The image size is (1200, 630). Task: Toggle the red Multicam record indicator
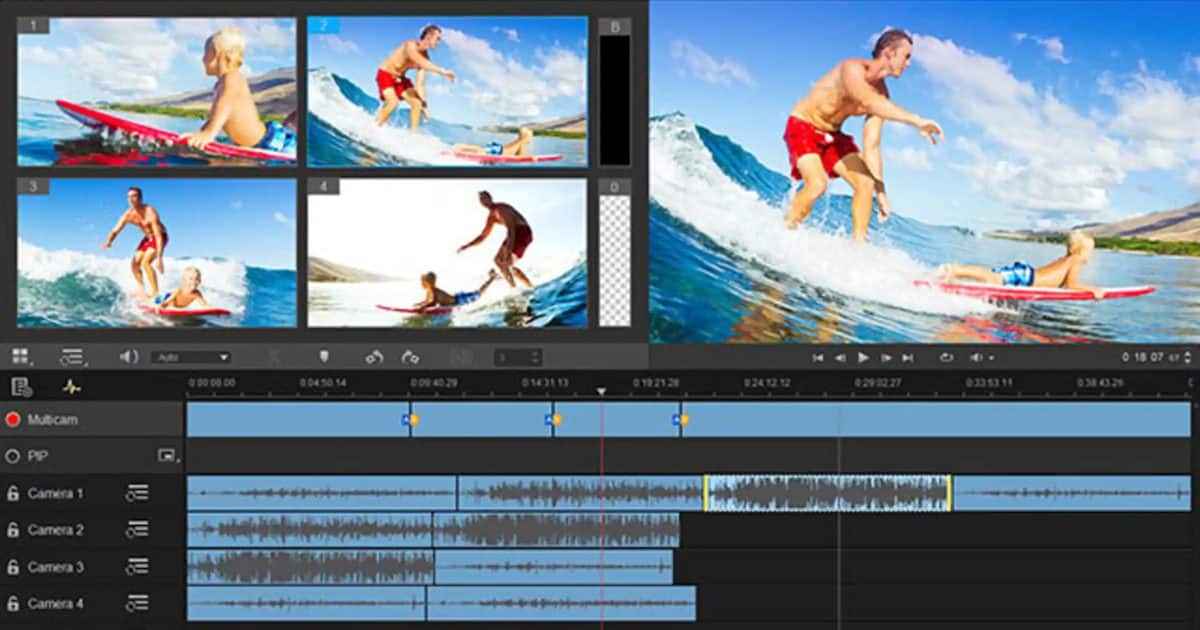click(12, 420)
